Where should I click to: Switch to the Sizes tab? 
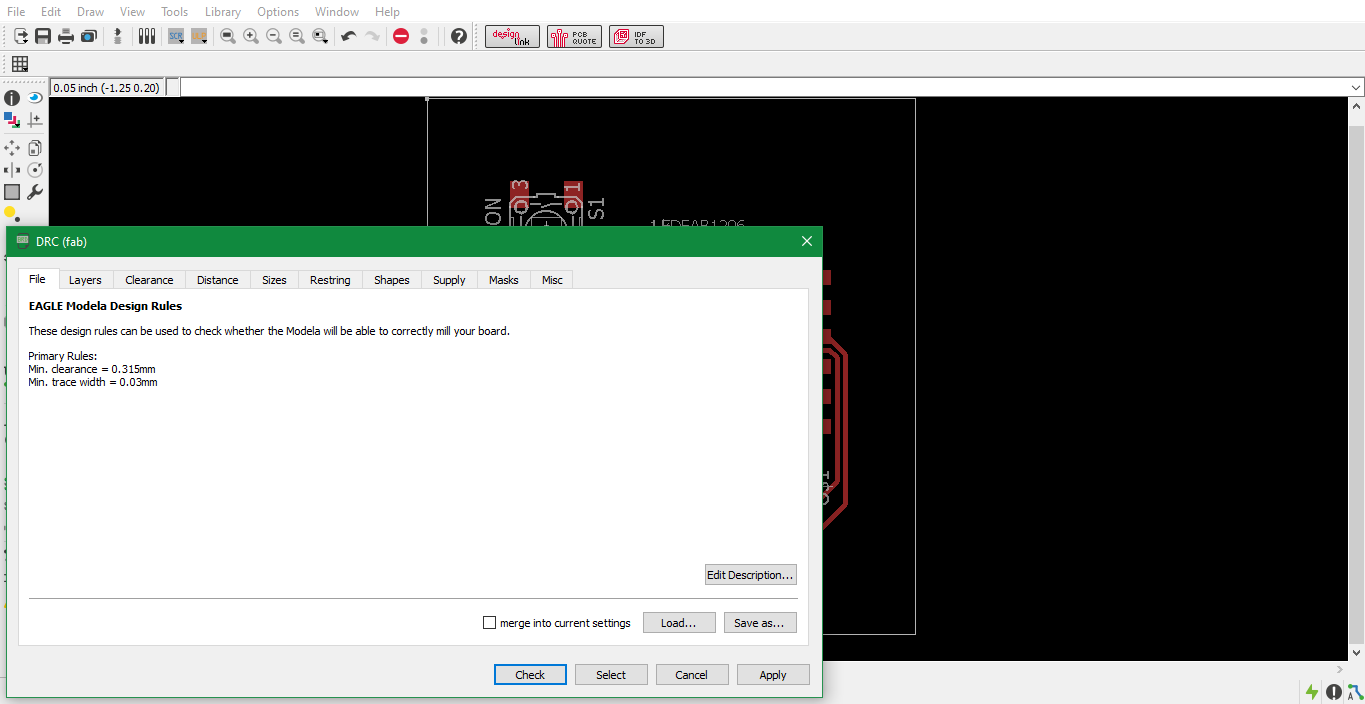pyautogui.click(x=274, y=280)
